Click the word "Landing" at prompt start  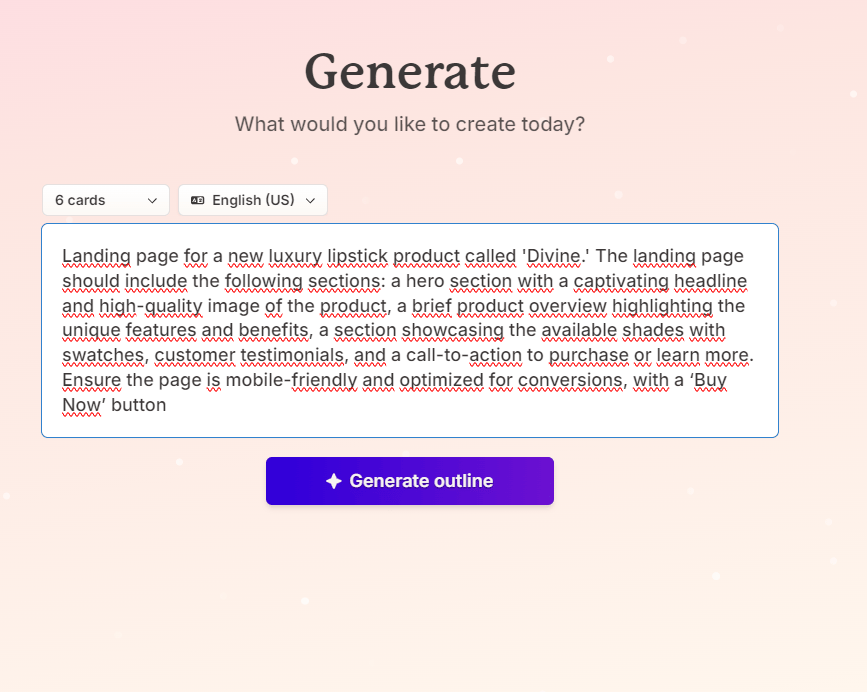point(93,256)
